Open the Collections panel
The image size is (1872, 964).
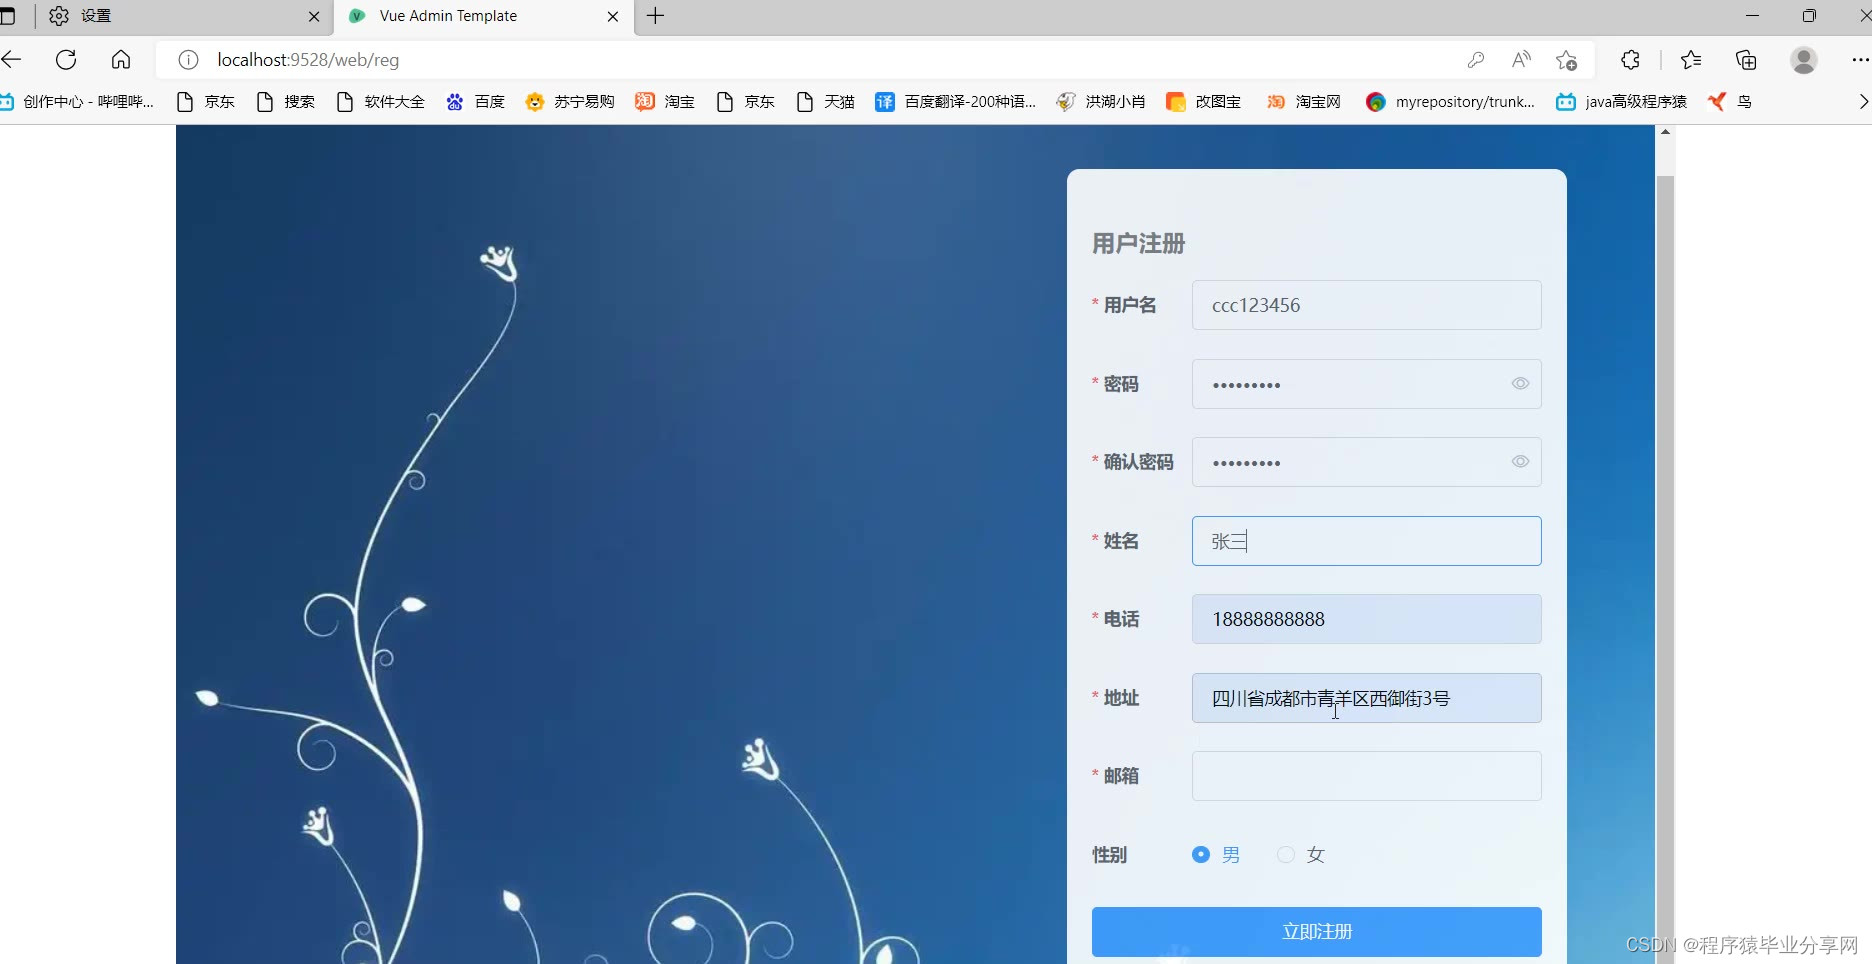point(1746,60)
